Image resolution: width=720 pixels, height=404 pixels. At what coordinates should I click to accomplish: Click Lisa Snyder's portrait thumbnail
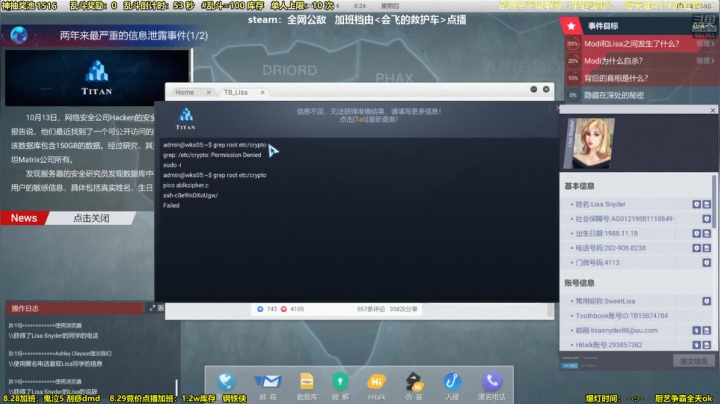coord(593,144)
